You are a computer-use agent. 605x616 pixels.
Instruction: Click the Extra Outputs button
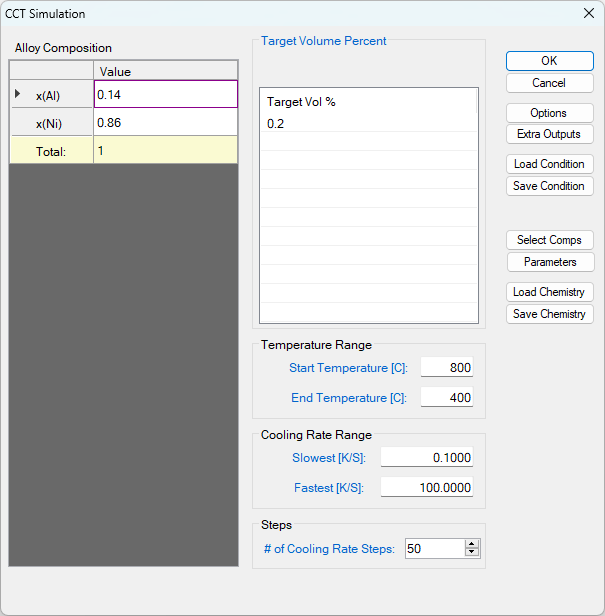tap(549, 134)
